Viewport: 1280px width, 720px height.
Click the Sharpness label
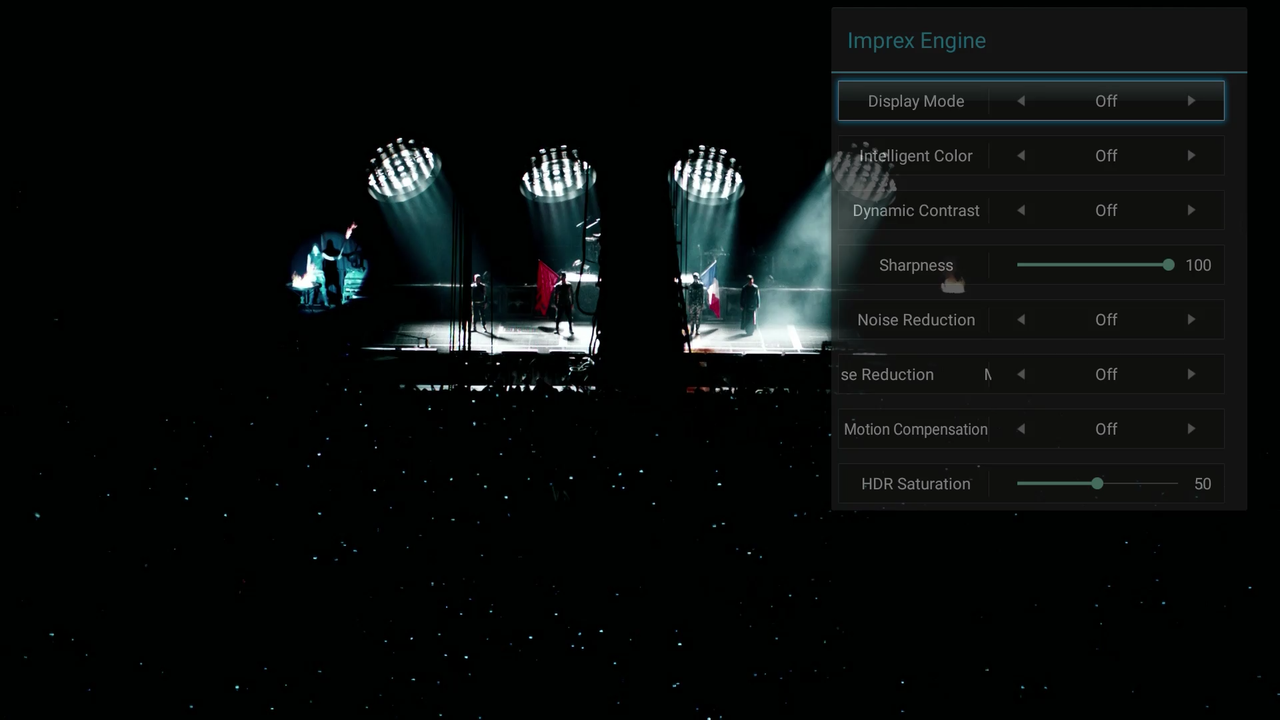click(916, 265)
